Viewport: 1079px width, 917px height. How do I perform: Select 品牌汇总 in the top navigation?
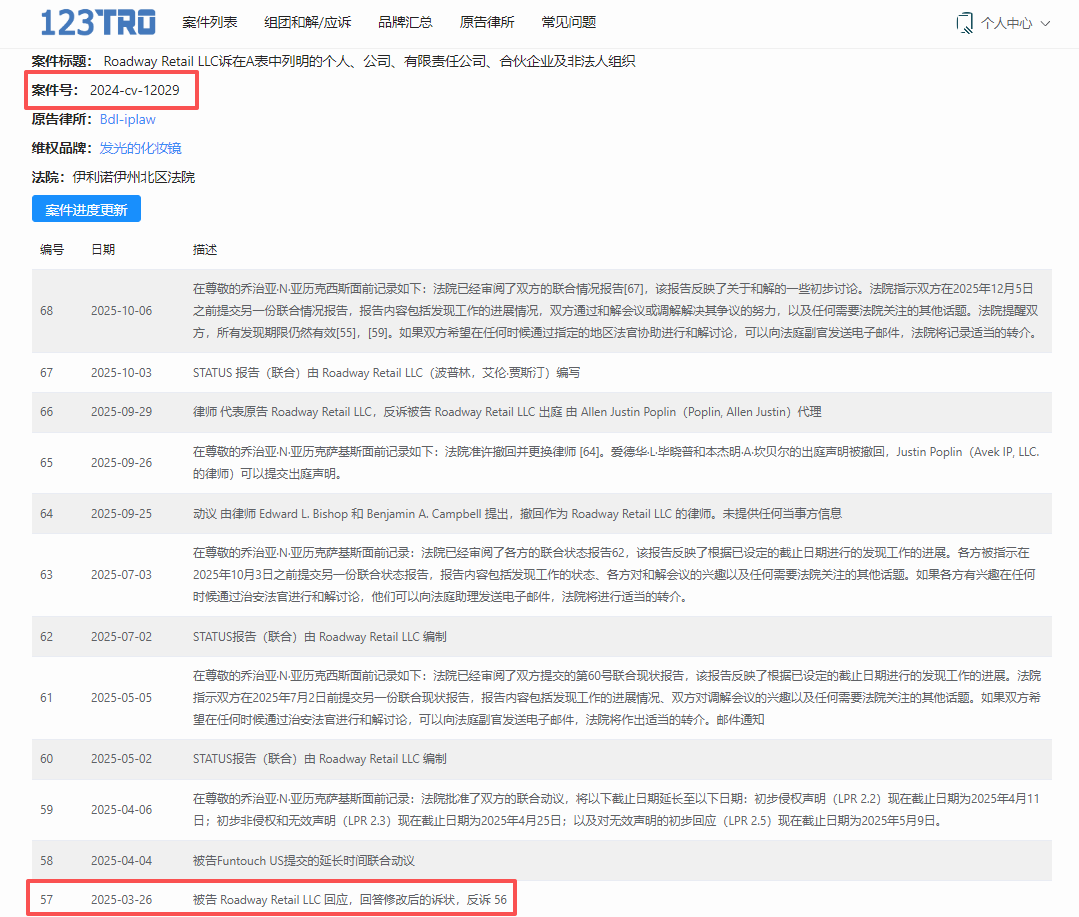tap(405, 22)
